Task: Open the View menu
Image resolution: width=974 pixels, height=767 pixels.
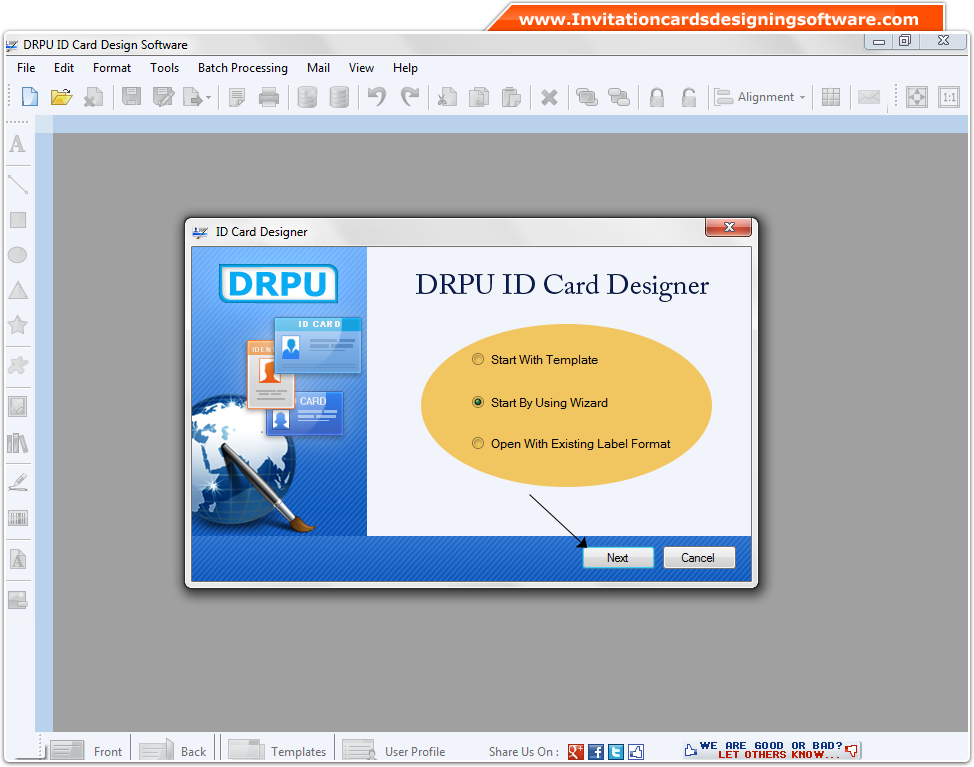Action: pos(361,68)
